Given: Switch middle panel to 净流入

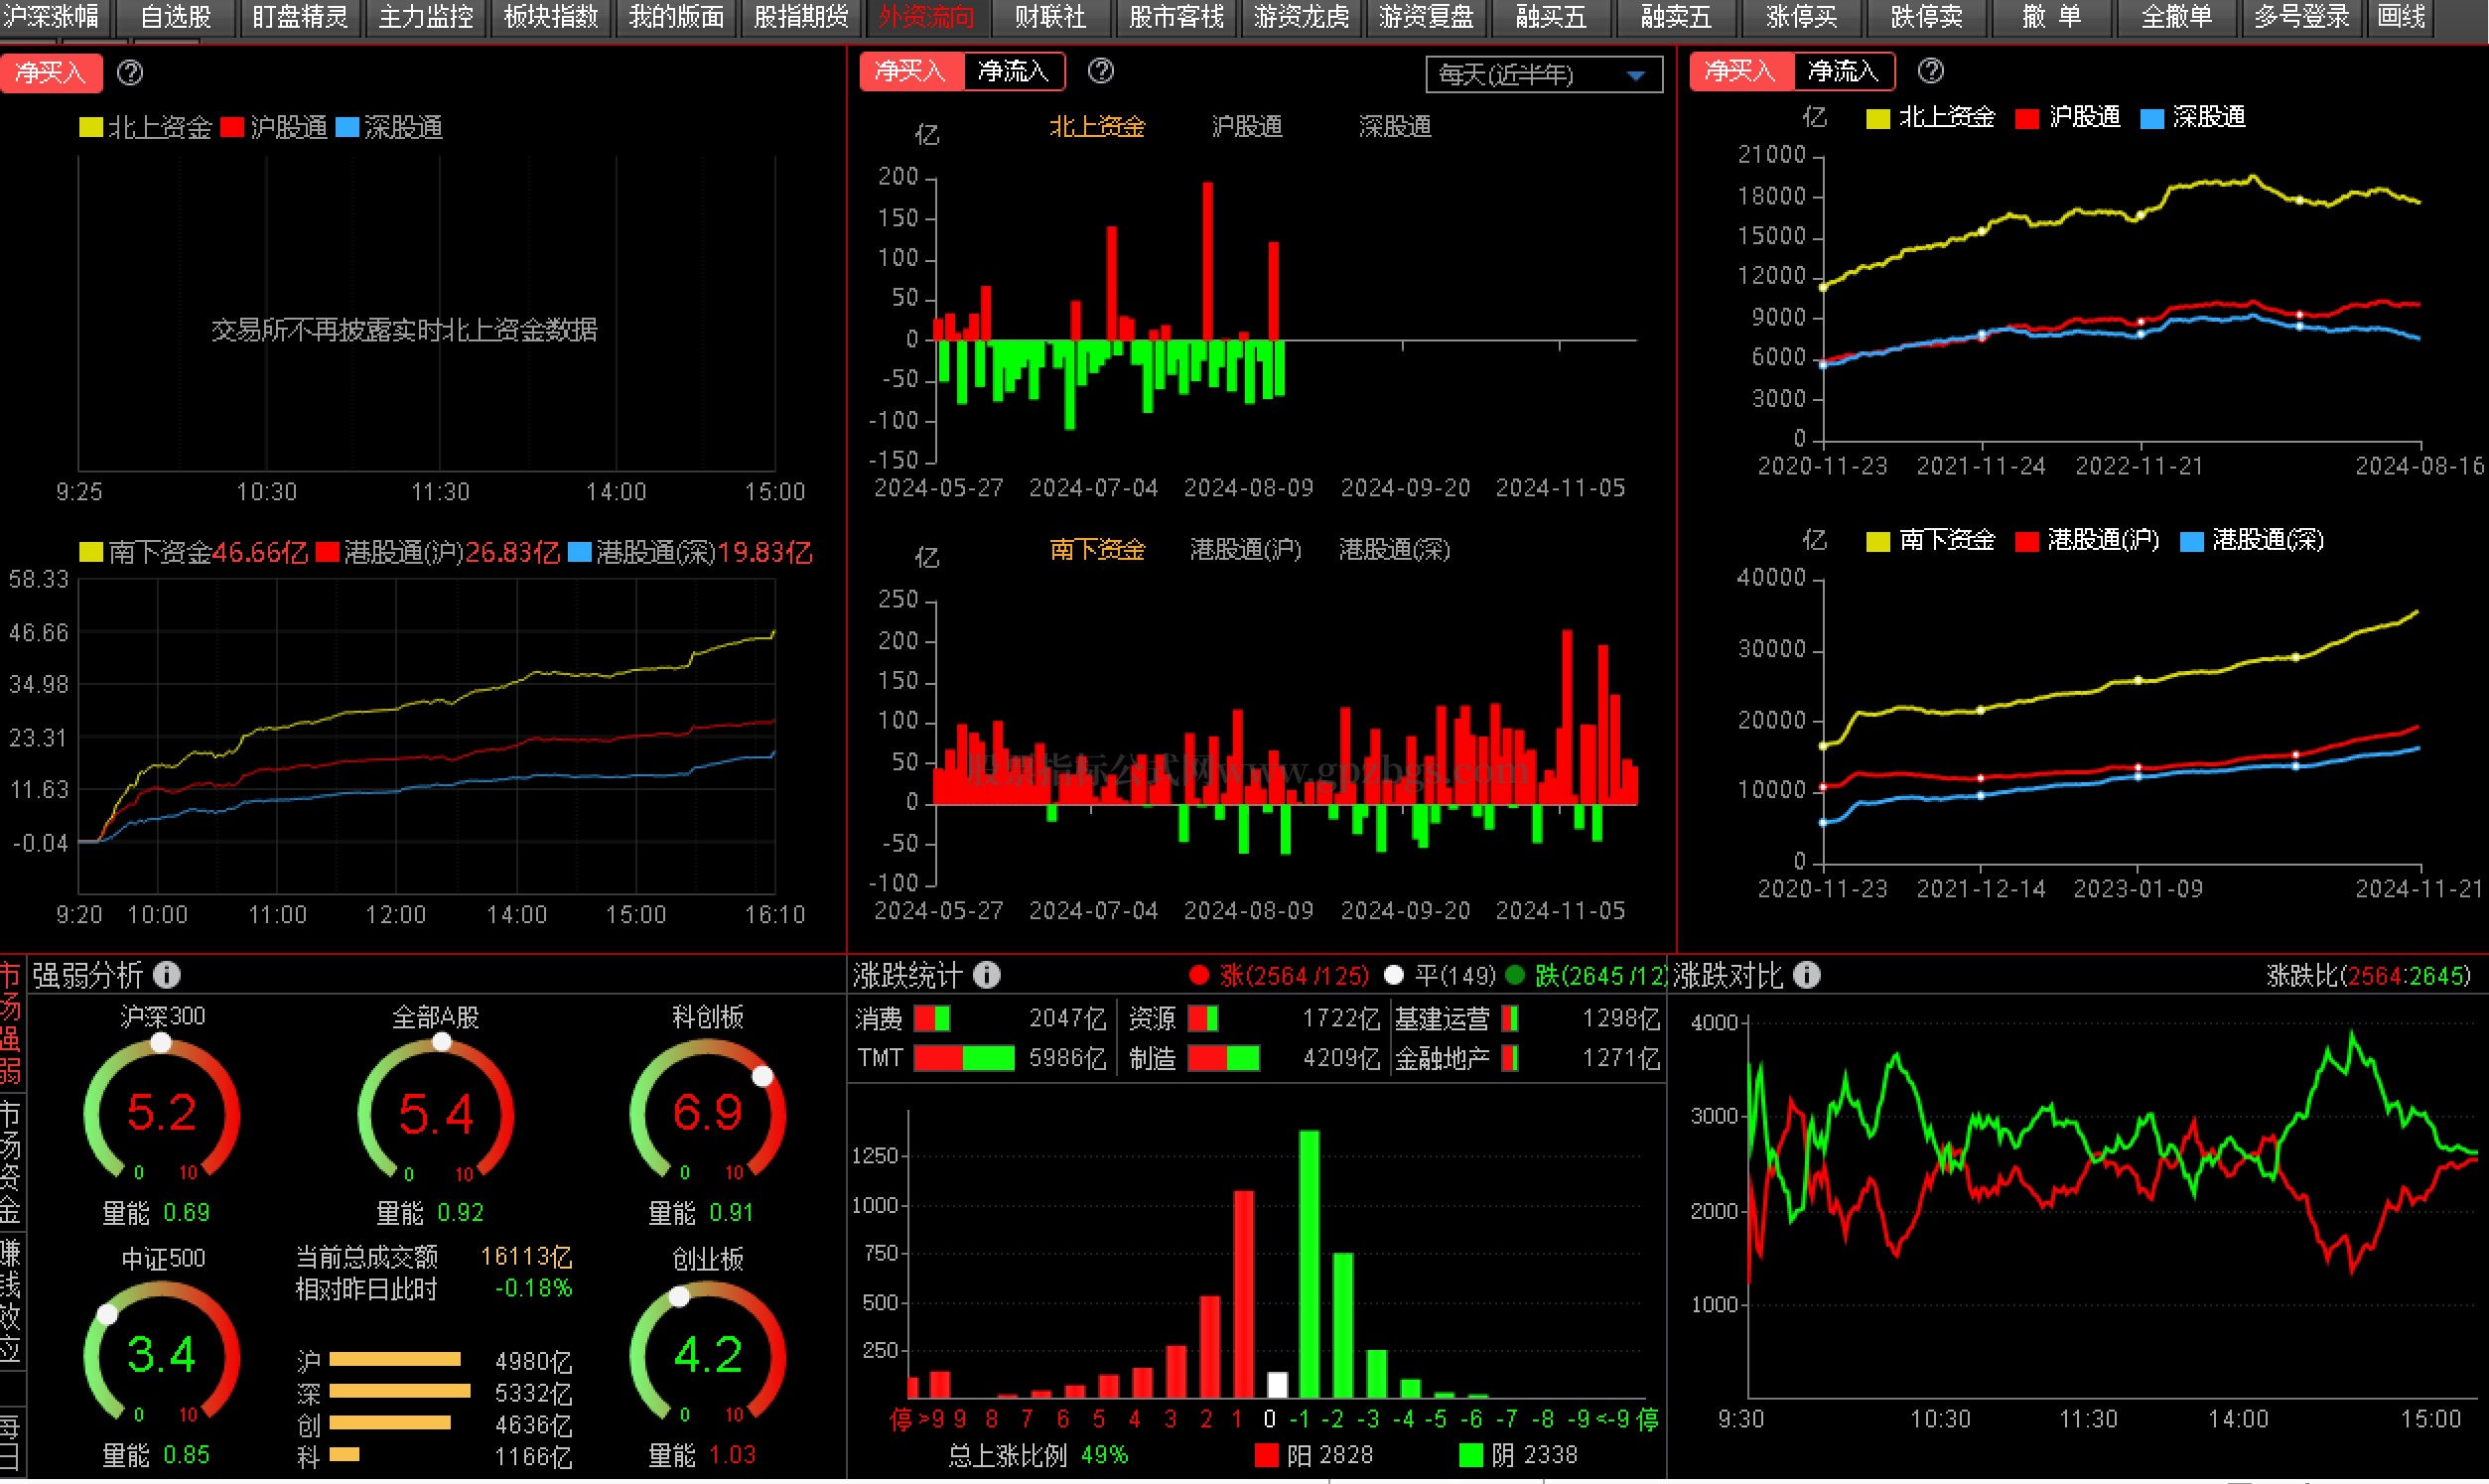Looking at the screenshot, I should (1013, 71).
